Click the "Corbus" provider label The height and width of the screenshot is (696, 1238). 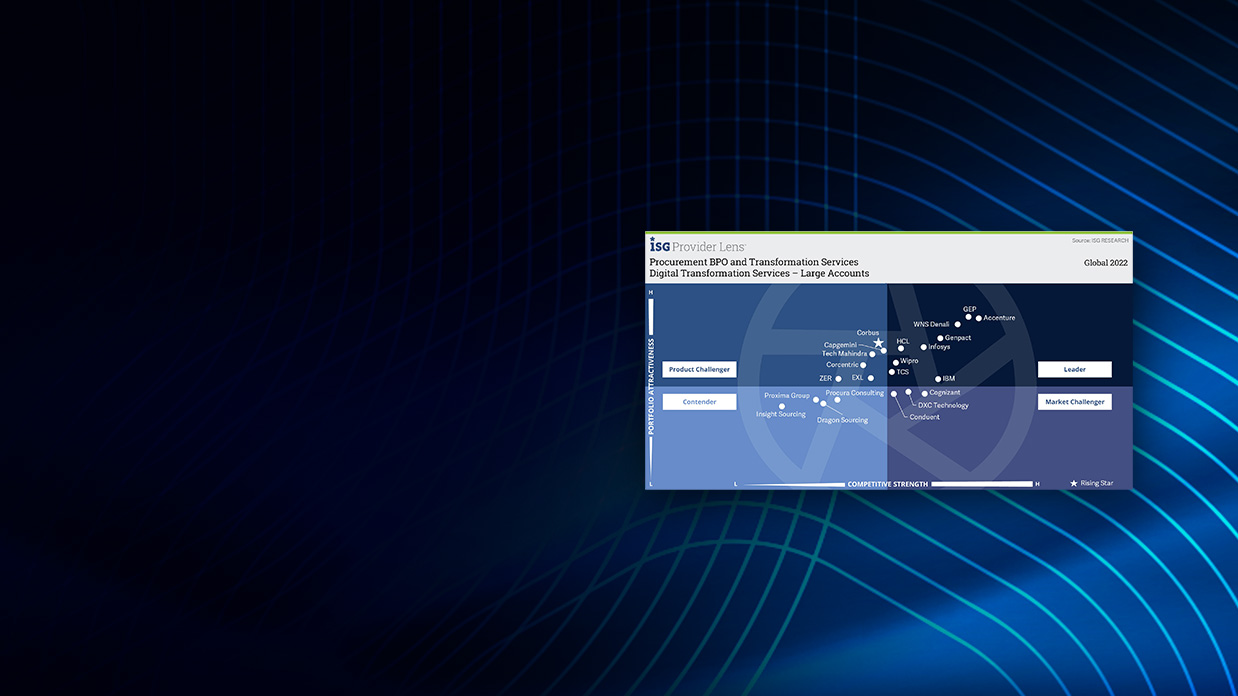point(868,333)
